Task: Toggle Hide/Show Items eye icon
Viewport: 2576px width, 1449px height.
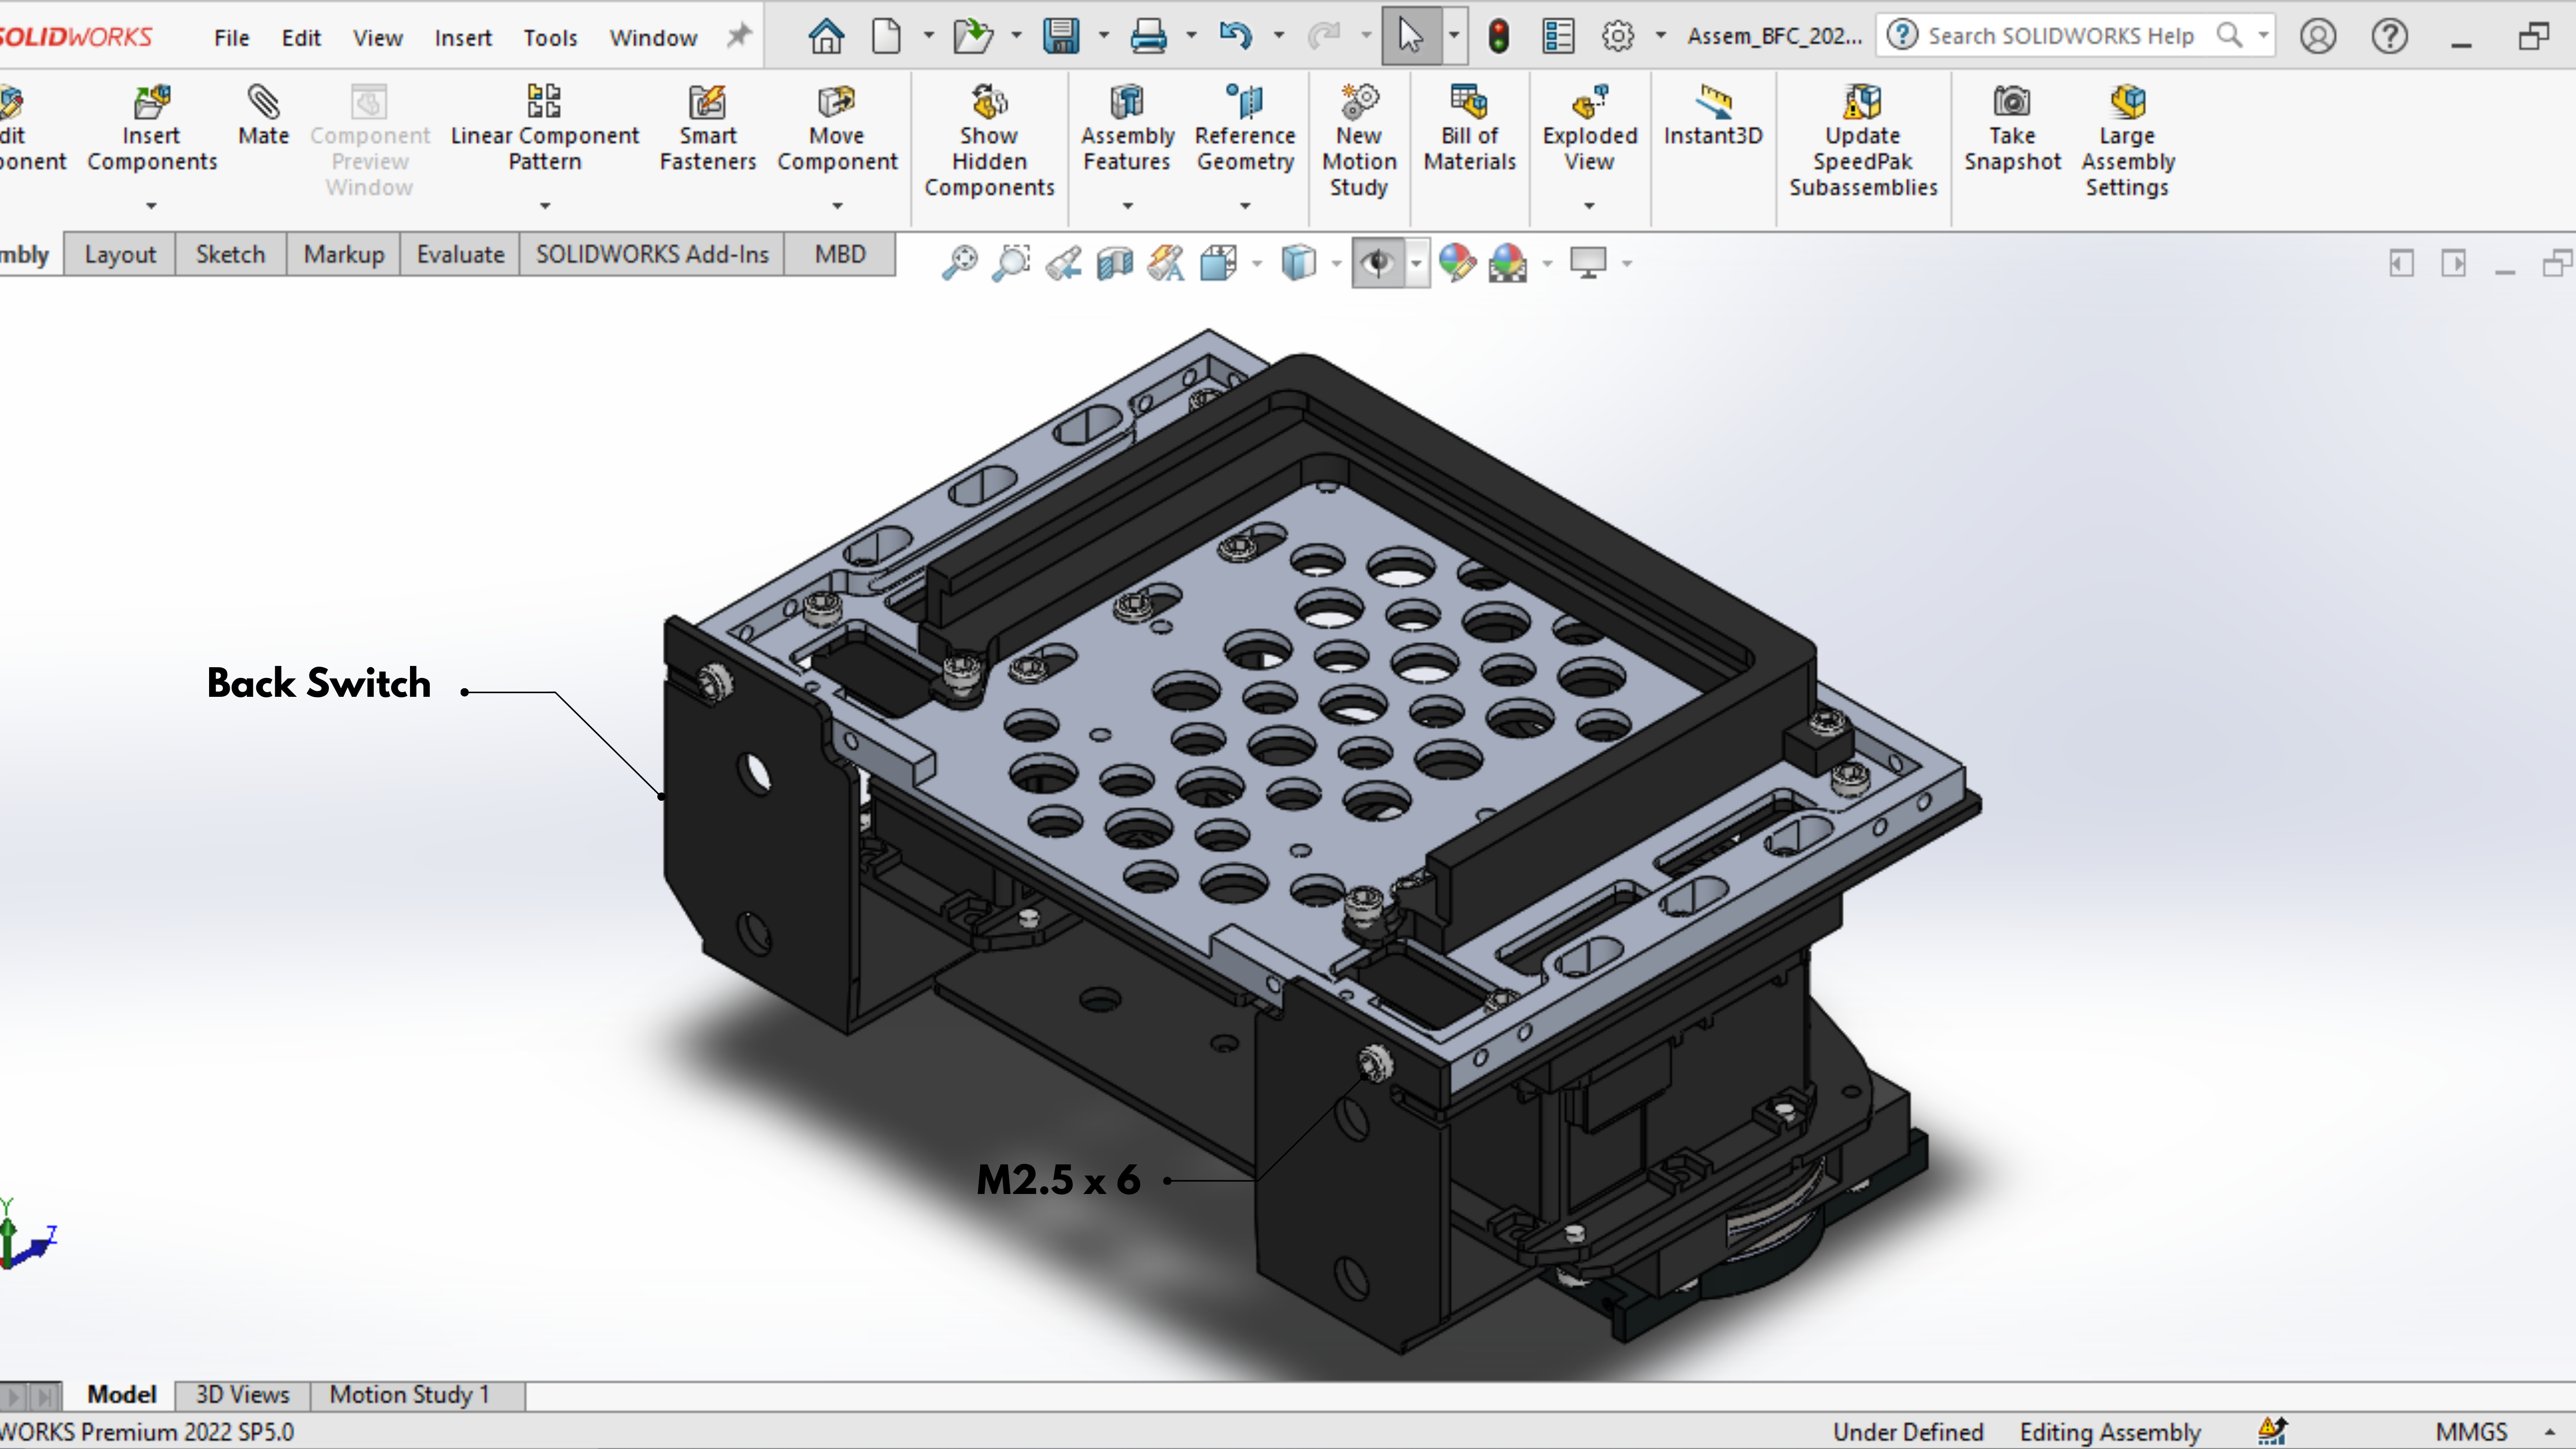Action: point(1378,263)
